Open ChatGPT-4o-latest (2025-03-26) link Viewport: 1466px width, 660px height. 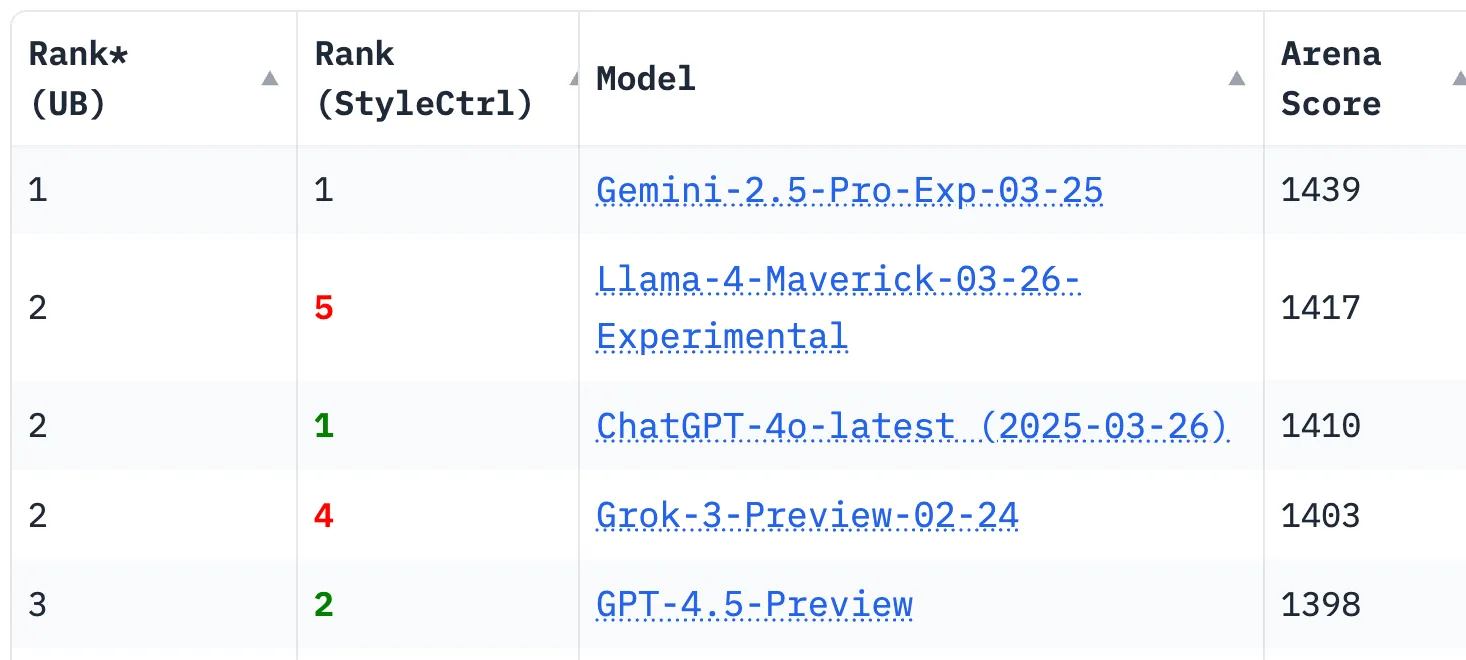tap(912, 427)
